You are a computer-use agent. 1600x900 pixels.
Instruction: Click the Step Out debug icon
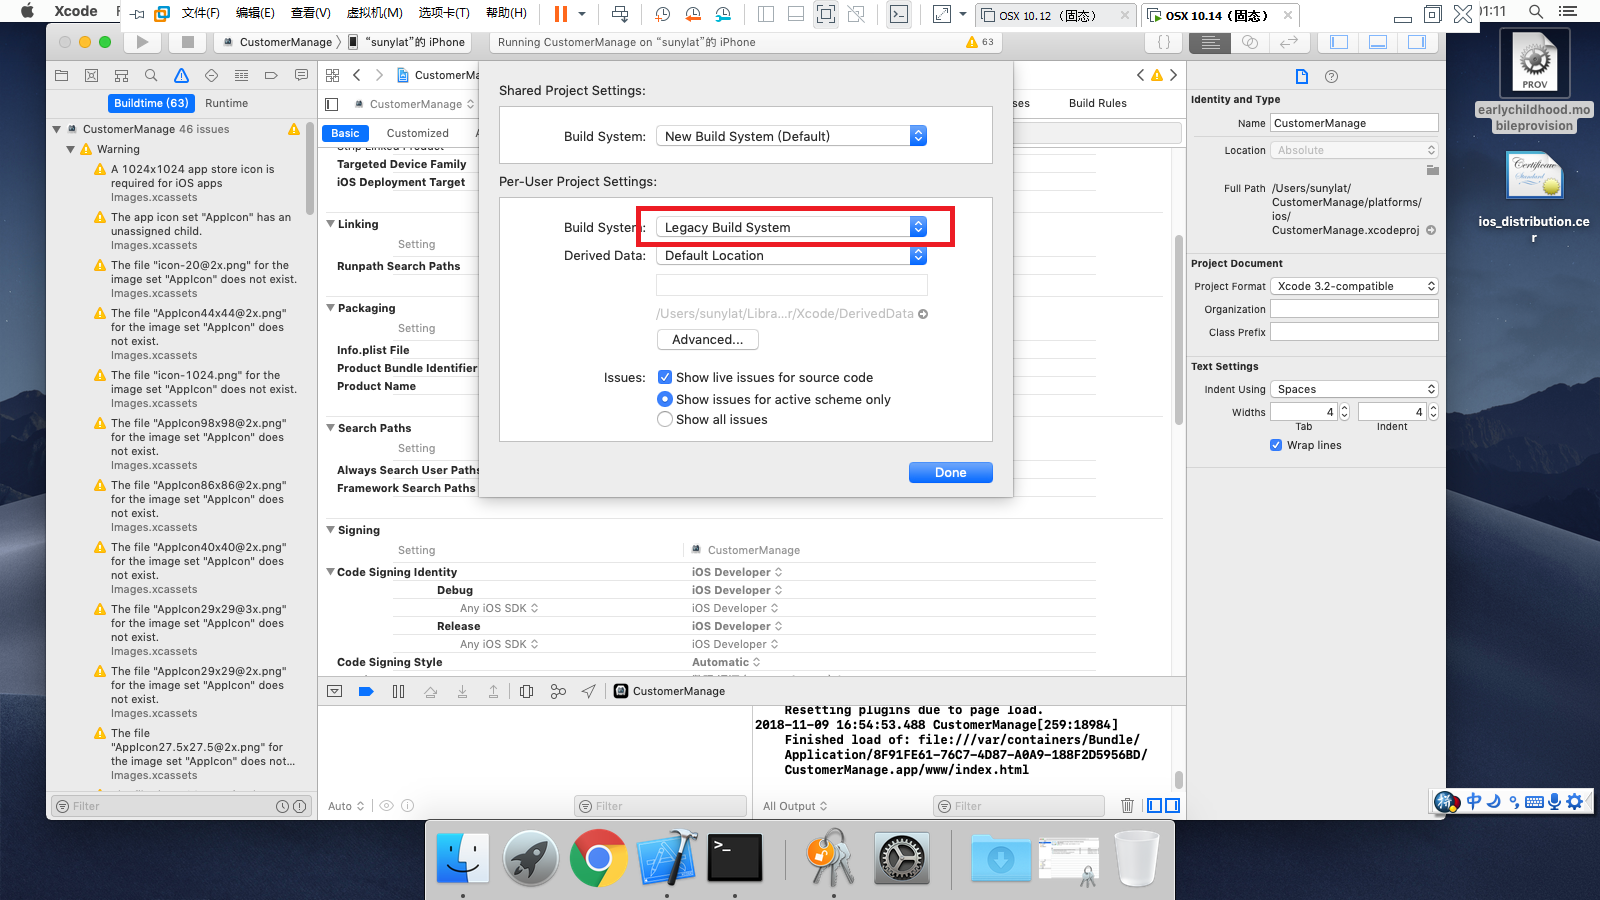[493, 691]
